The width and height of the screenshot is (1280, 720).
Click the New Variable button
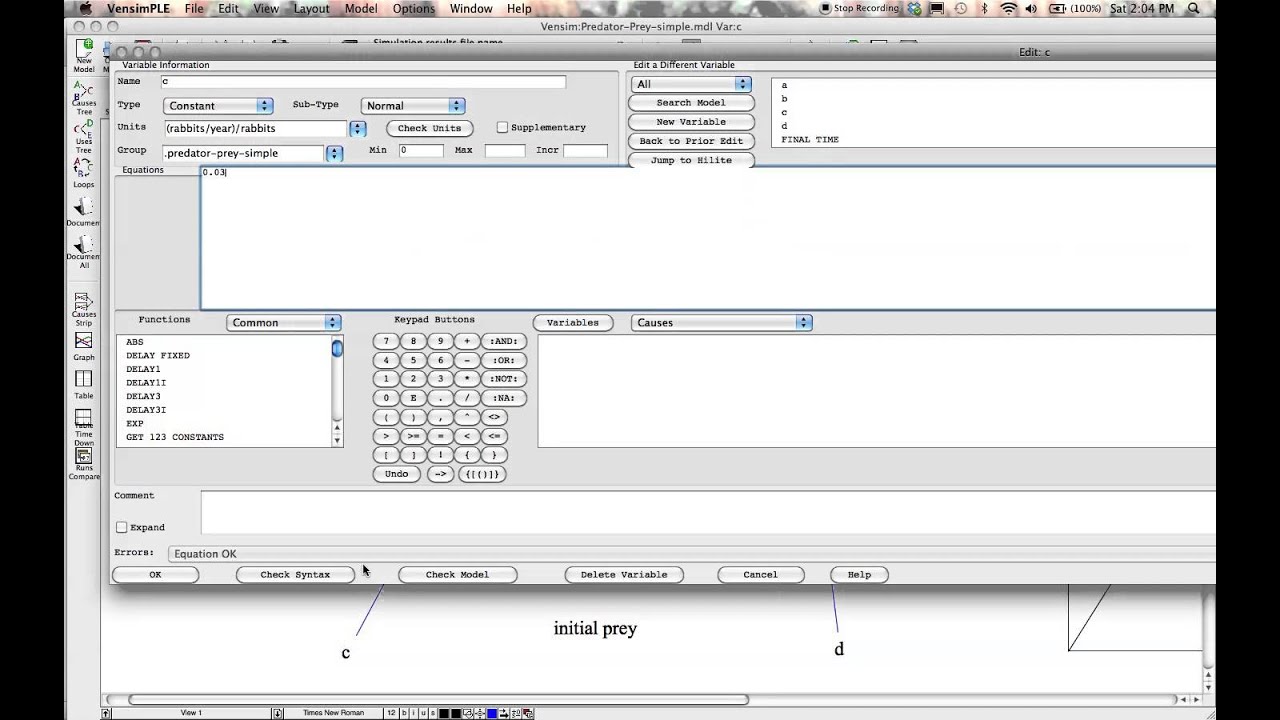tap(691, 122)
